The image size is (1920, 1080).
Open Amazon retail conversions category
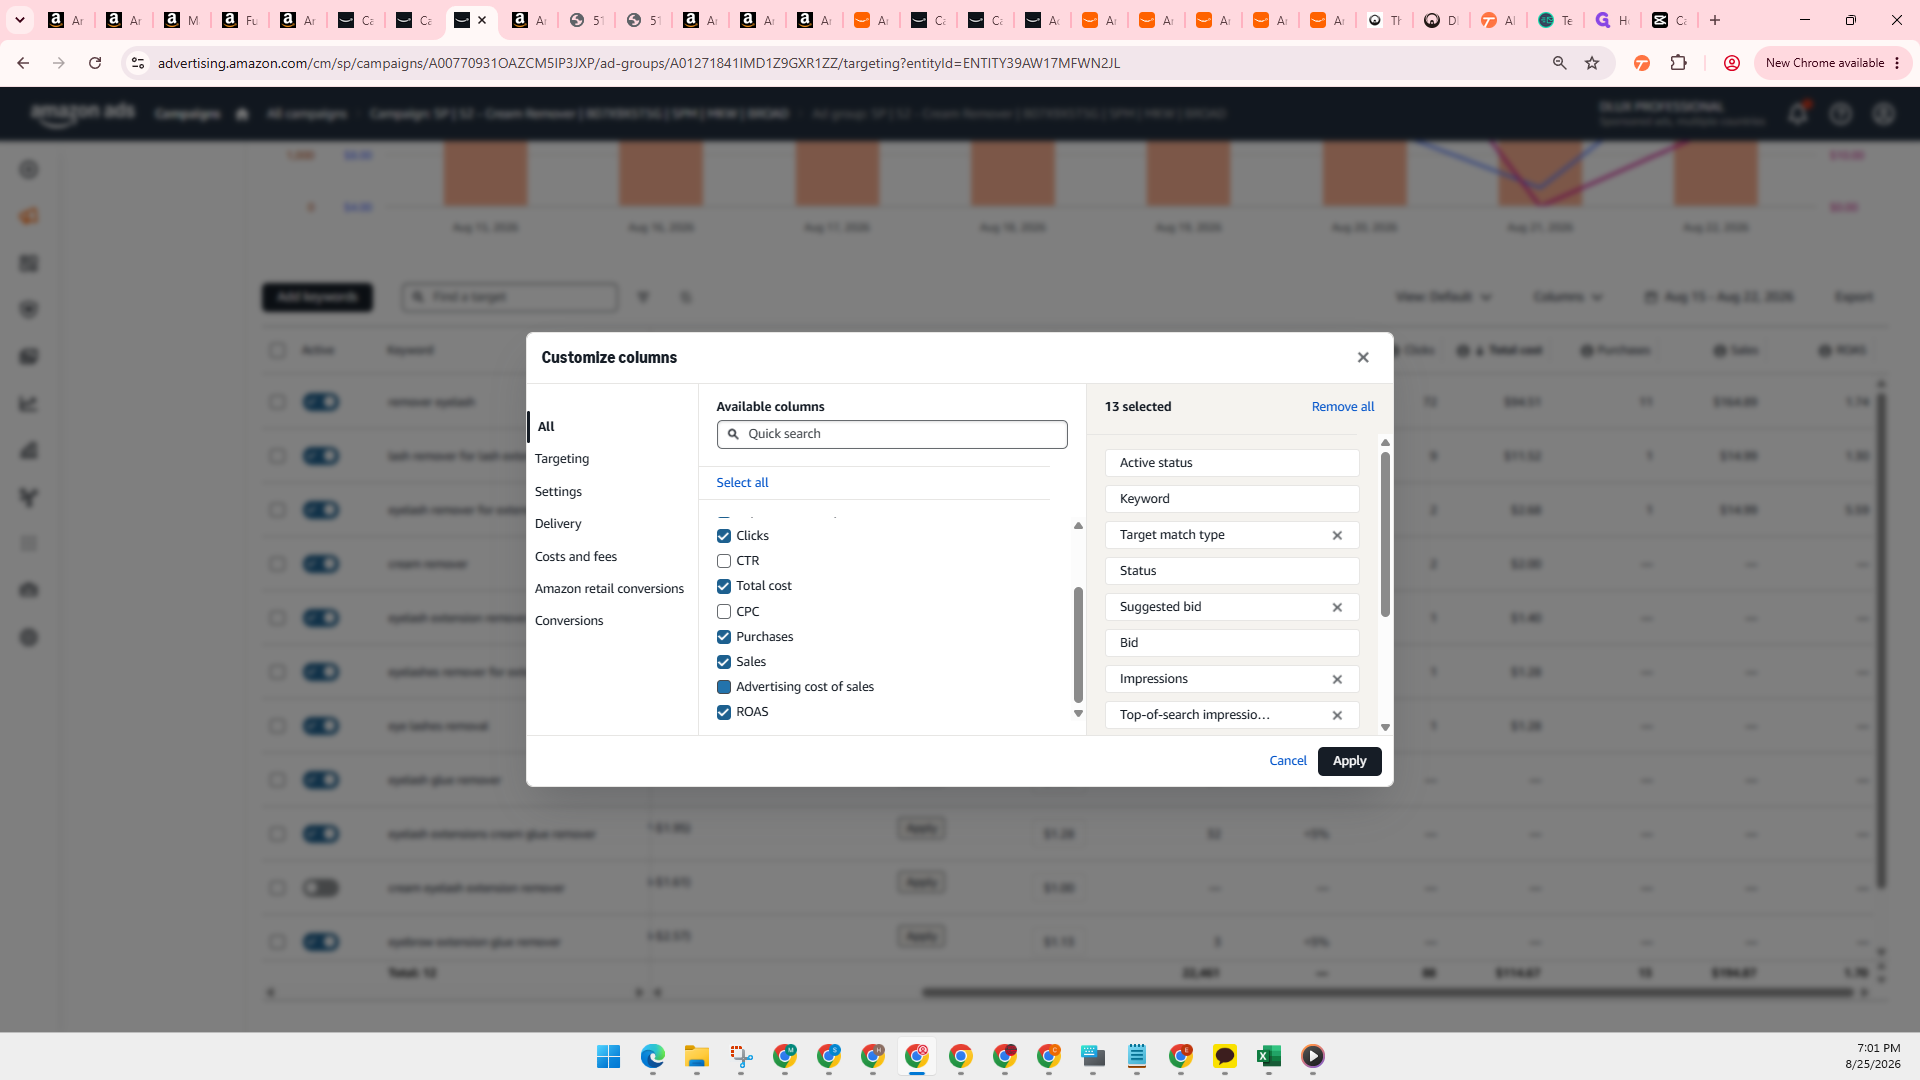609,588
